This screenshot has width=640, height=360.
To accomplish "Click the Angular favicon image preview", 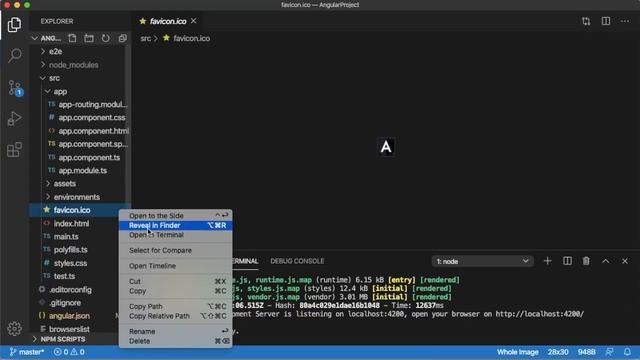I will [386, 147].
